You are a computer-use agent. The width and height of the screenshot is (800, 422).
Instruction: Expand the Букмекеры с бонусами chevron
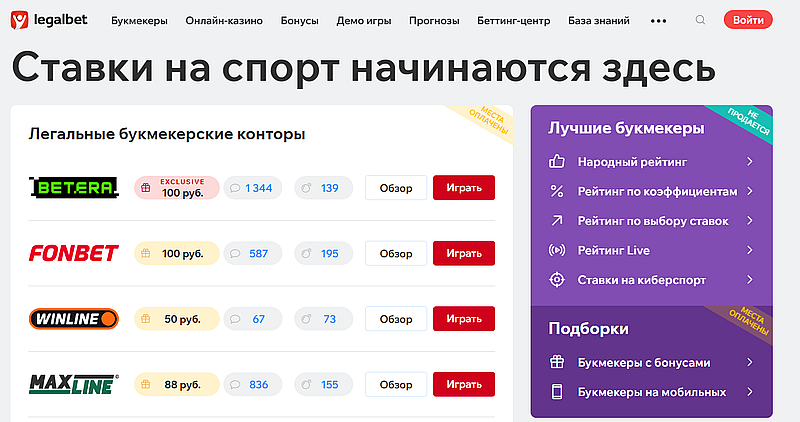[x=749, y=362]
